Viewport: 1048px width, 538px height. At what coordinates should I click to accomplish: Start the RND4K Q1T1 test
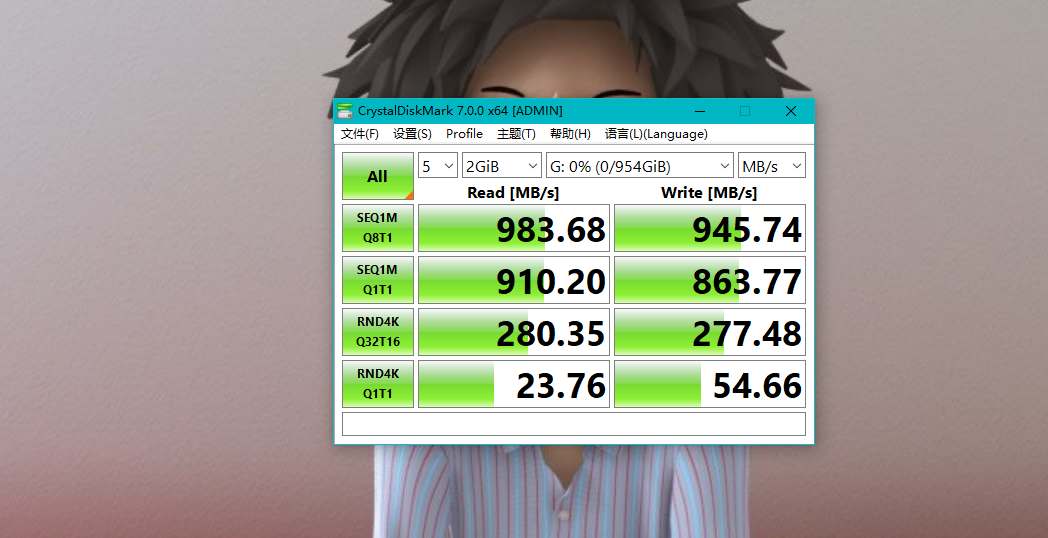coord(378,384)
